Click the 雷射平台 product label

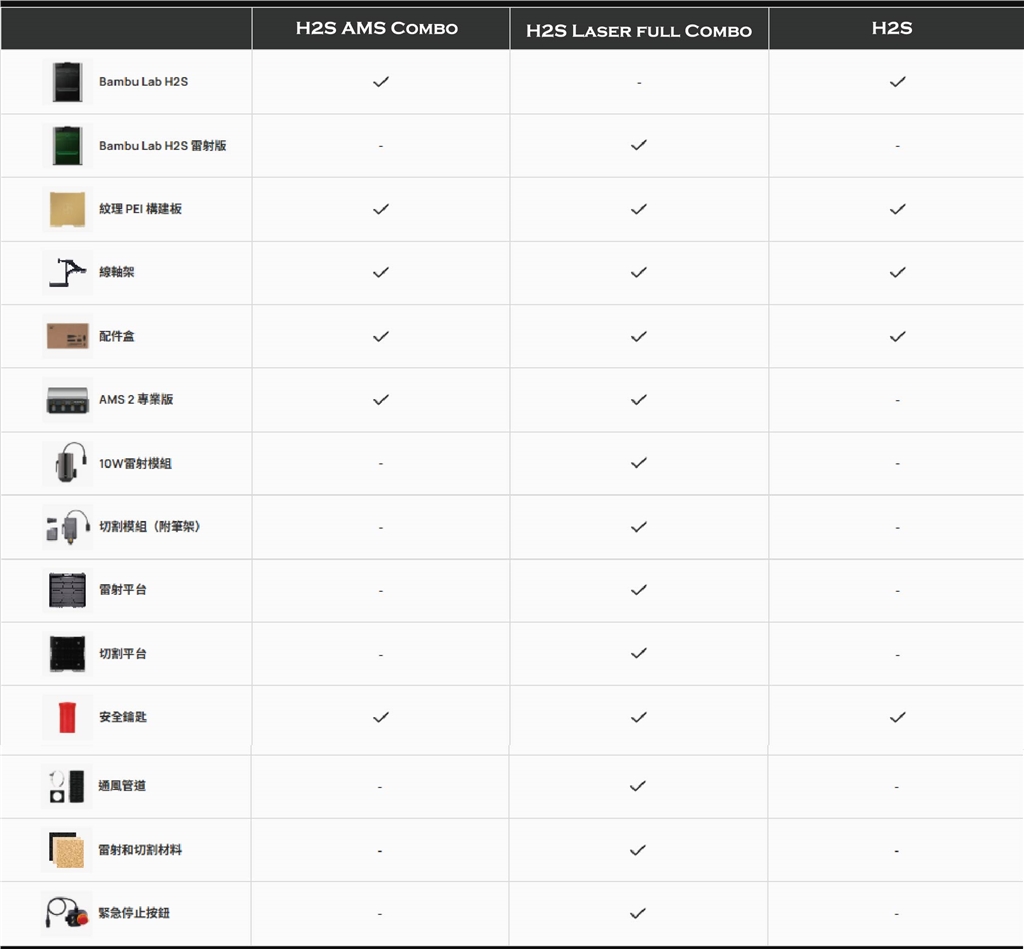(x=122, y=590)
